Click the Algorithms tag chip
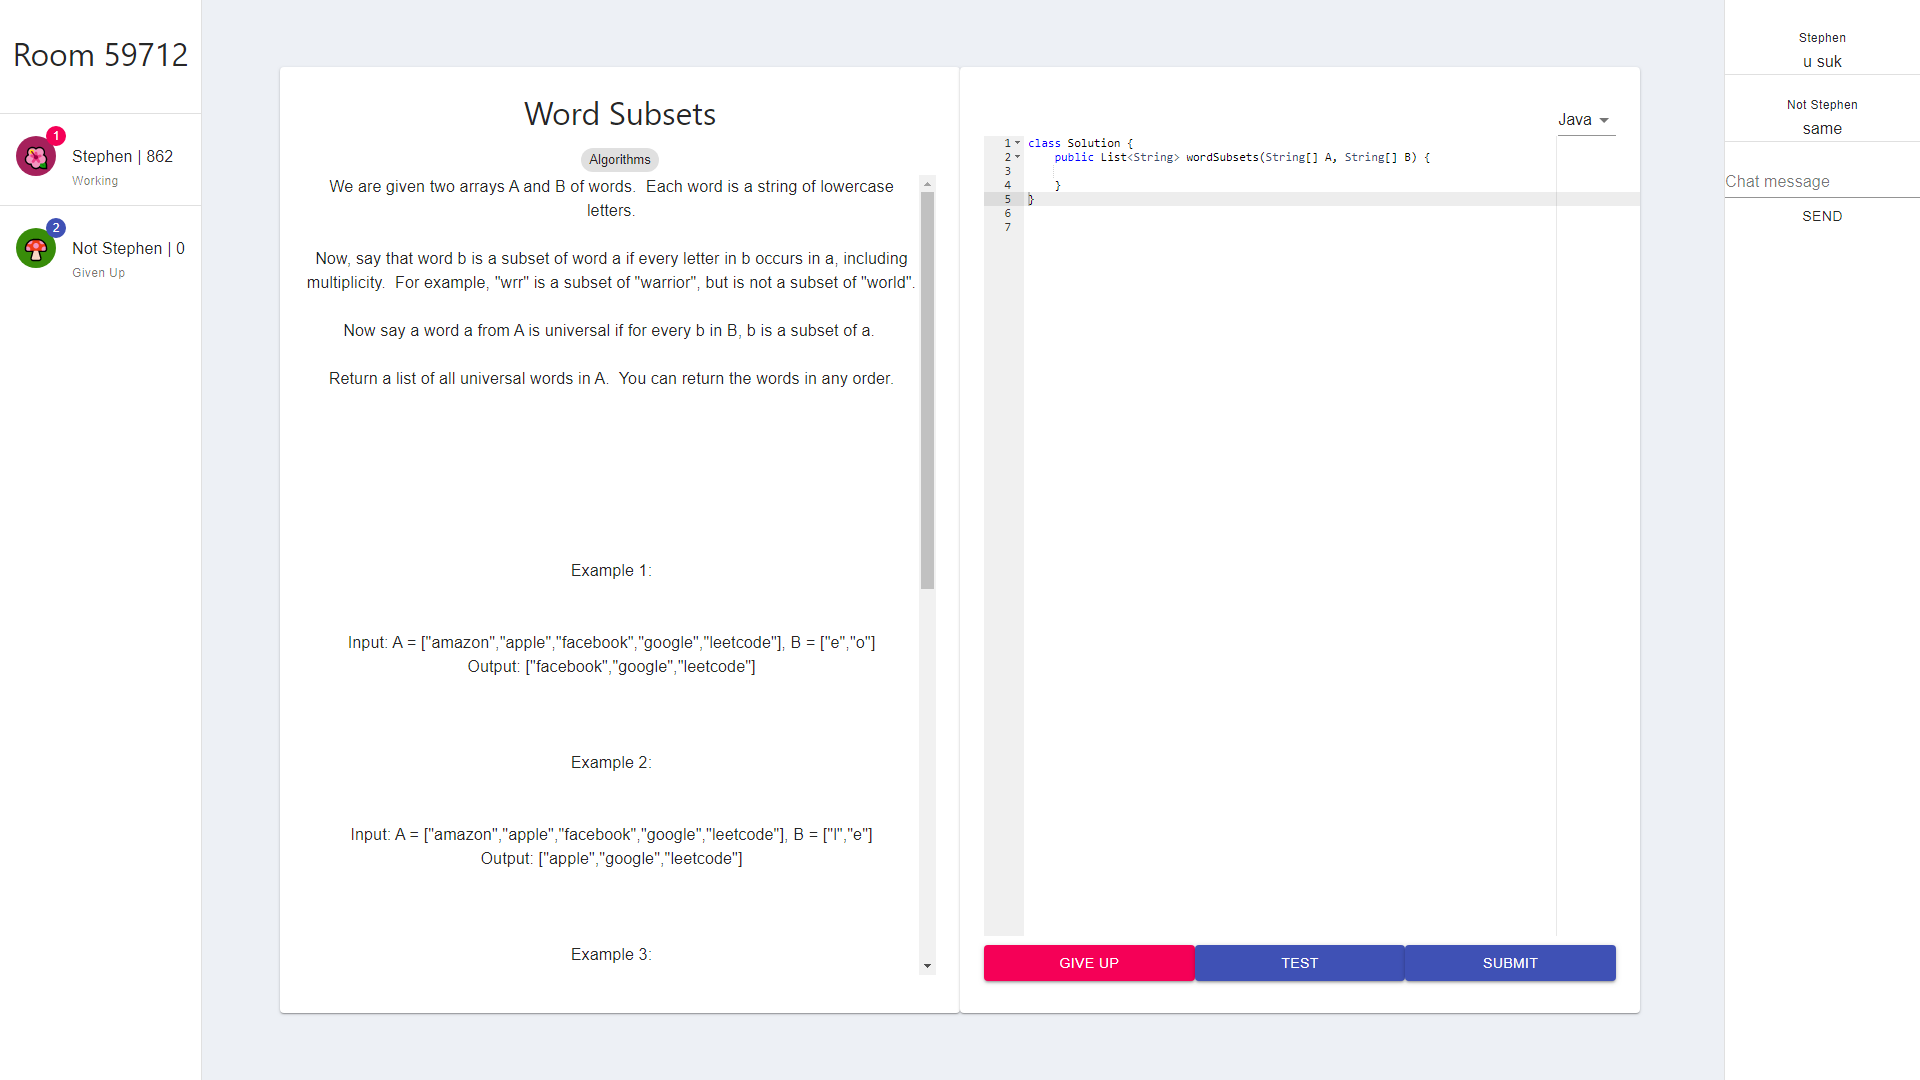The width and height of the screenshot is (1920, 1080). (619, 160)
